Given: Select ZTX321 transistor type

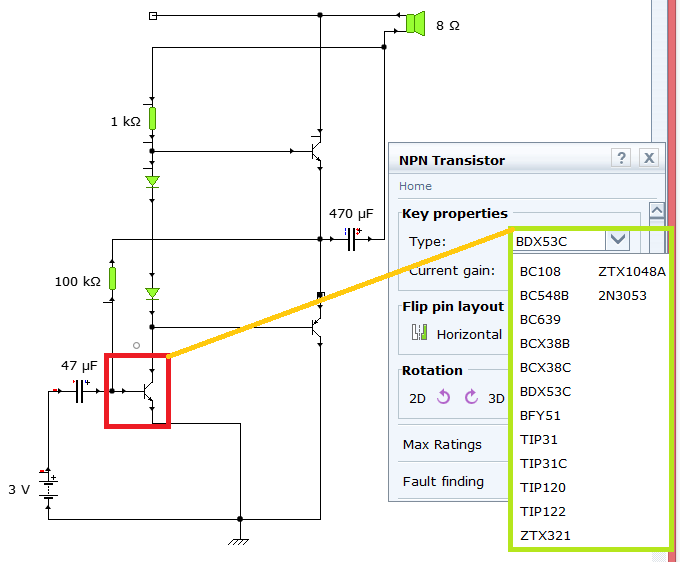Looking at the screenshot, I should tap(545, 536).
